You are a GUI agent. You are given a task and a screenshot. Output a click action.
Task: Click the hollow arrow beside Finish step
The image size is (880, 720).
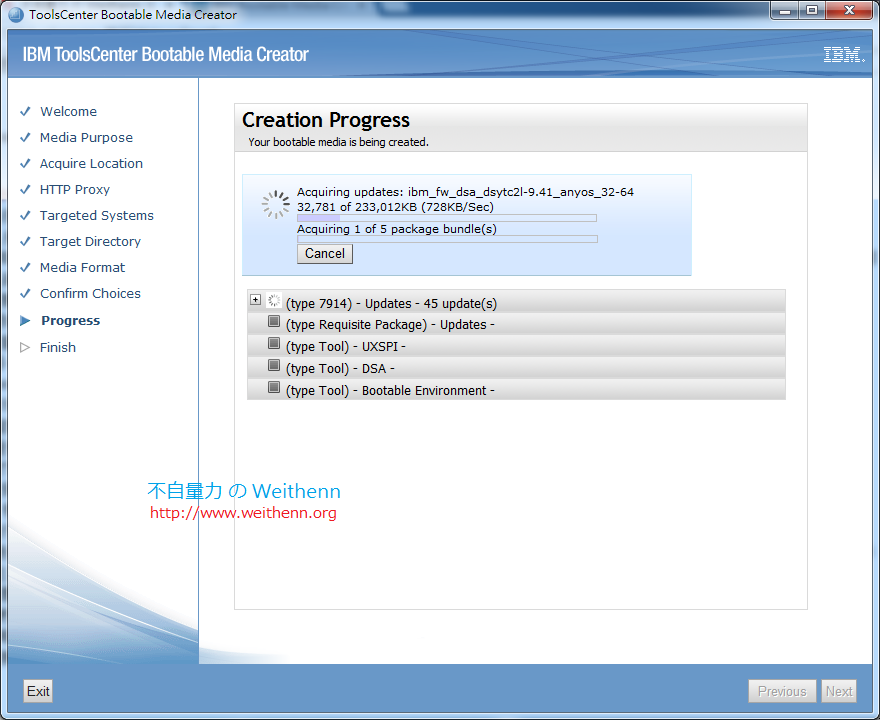25,347
